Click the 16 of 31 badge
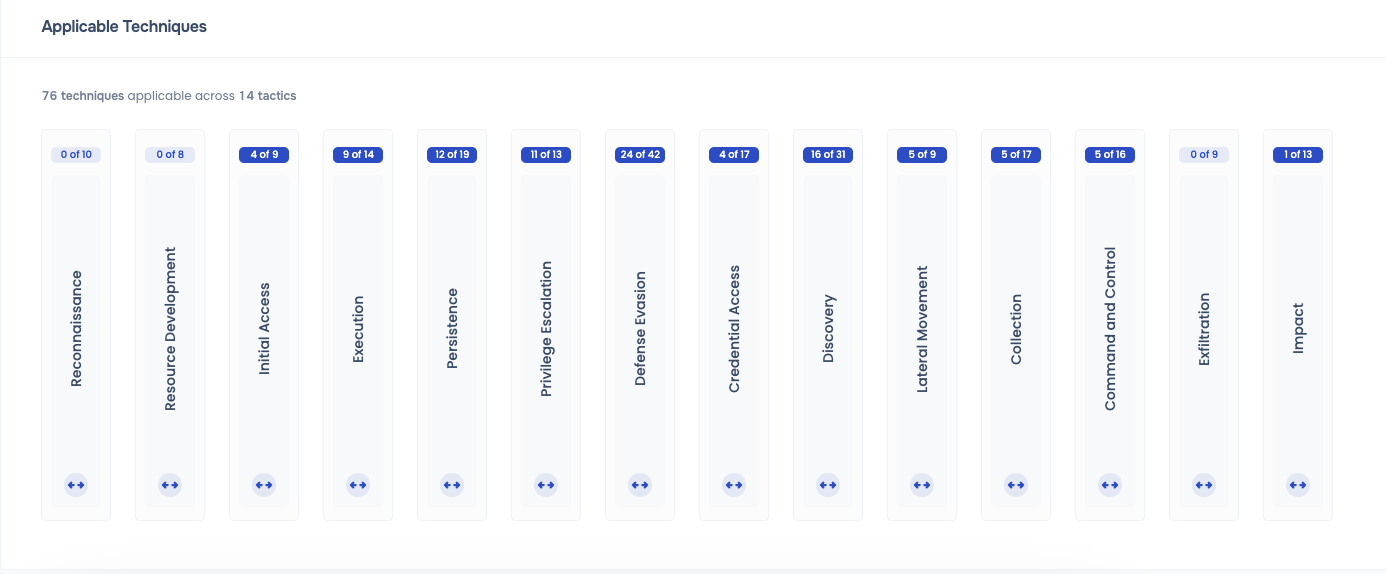The width and height of the screenshot is (1386, 574). (828, 155)
